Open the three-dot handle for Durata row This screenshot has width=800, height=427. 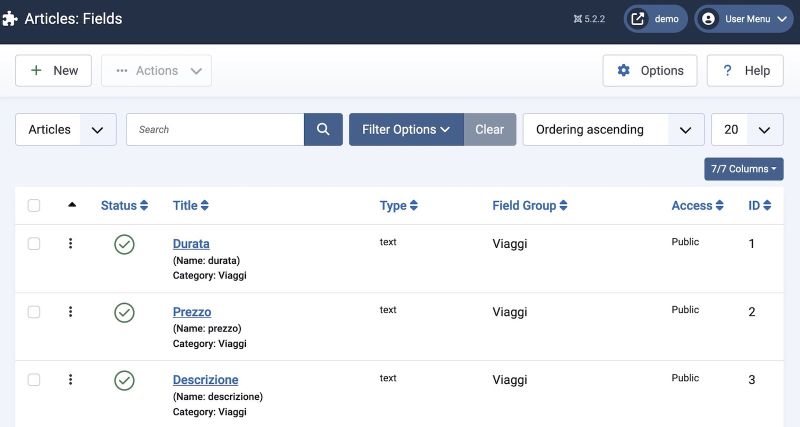70,244
